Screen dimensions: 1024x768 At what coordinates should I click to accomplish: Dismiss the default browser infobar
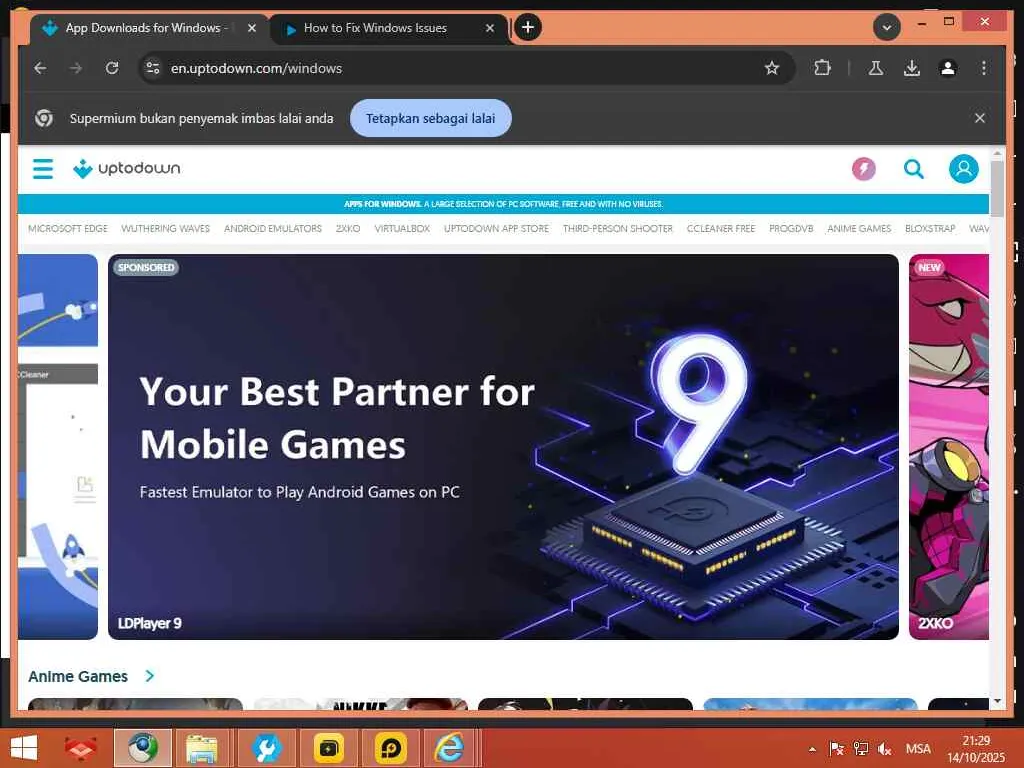point(980,118)
